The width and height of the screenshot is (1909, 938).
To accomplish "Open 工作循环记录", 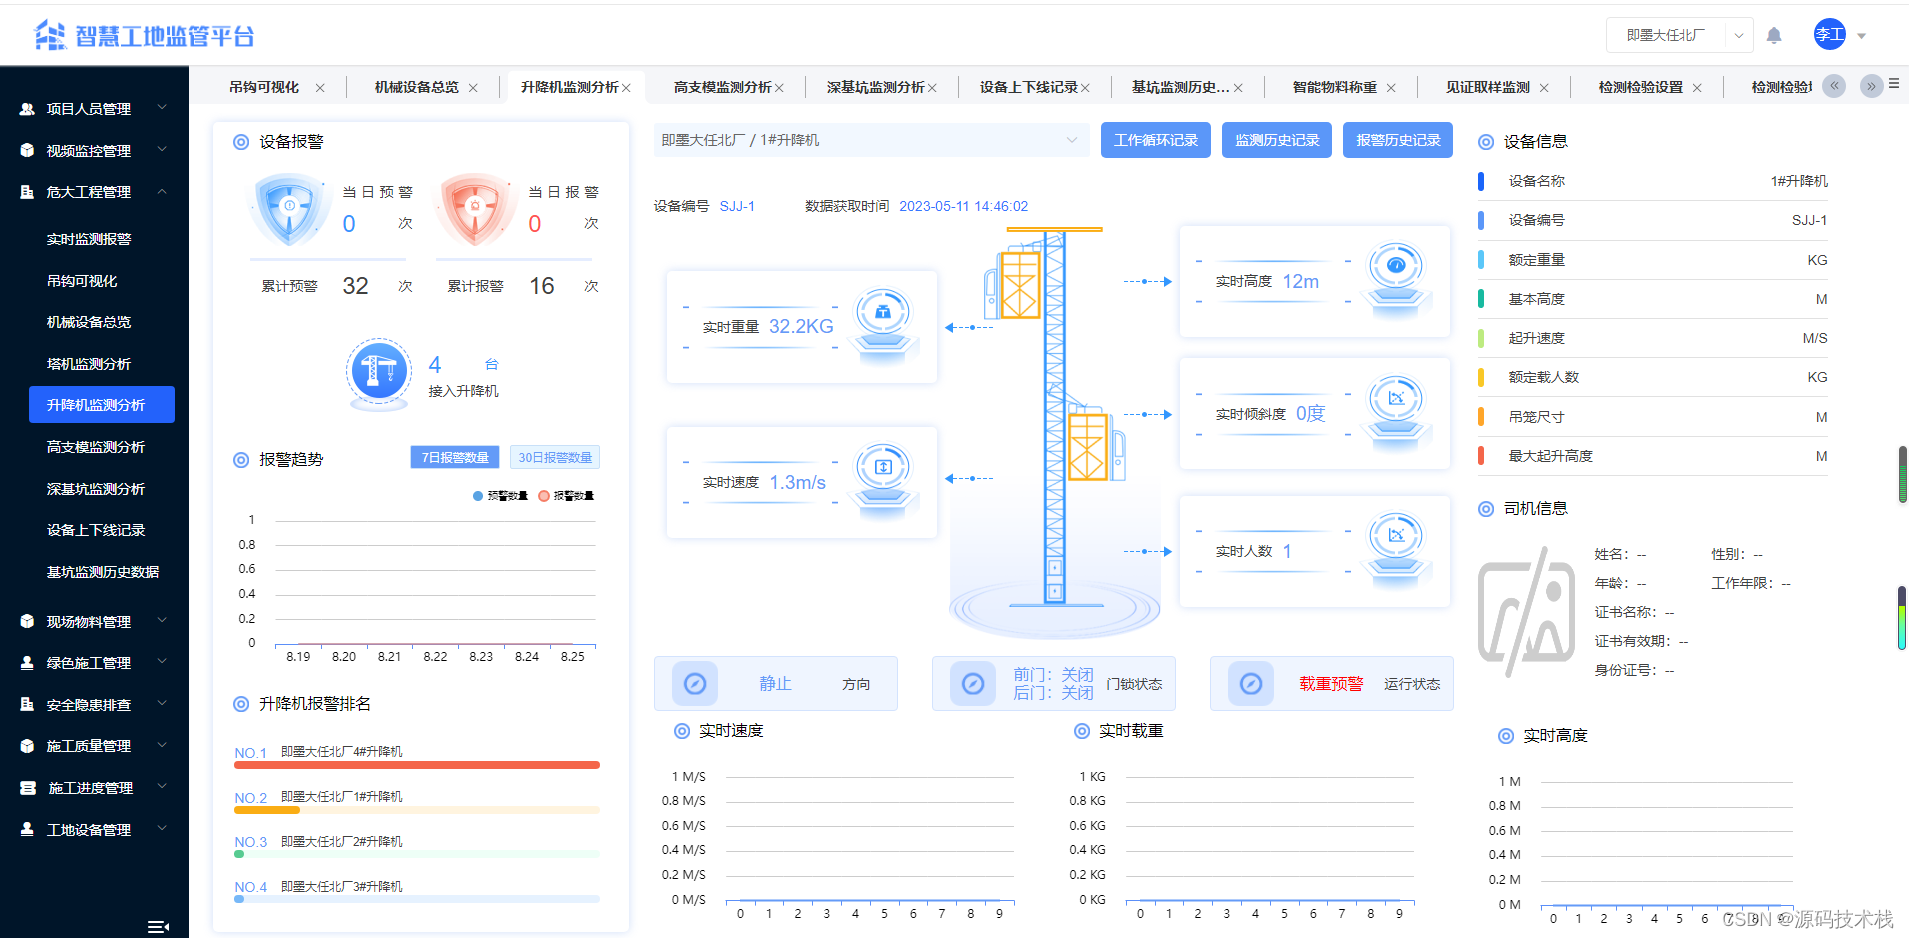I will click(x=1156, y=140).
